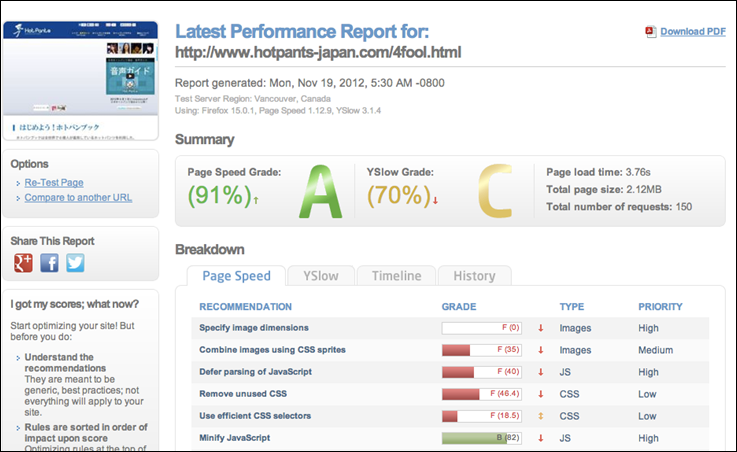Click the F (46.4) grade bar

[x=481, y=394]
